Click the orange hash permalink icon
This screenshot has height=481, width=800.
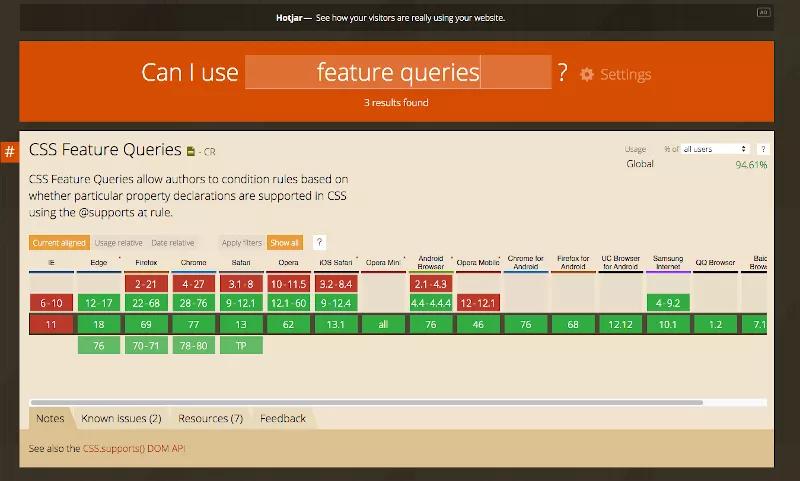point(9,152)
